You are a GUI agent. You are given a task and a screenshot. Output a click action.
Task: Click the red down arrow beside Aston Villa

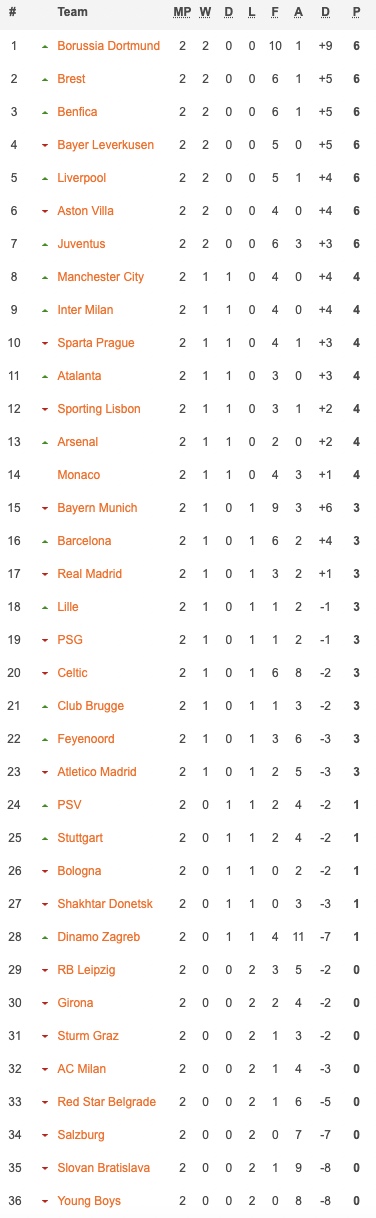[44, 211]
